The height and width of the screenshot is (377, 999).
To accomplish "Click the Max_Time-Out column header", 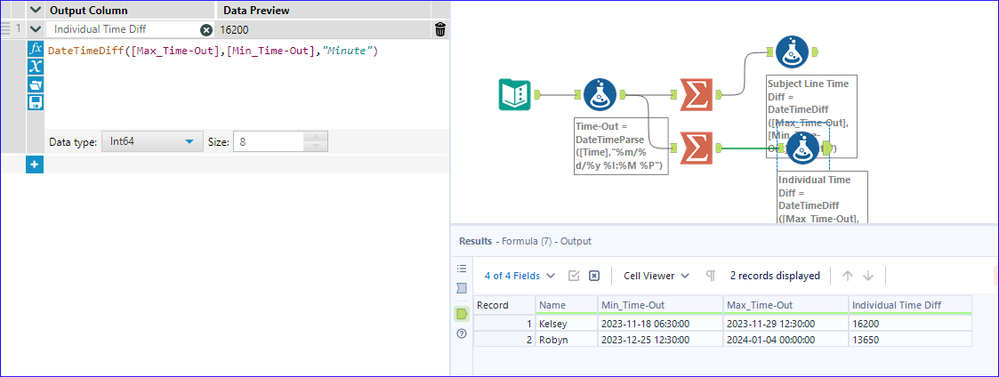I will click(785, 305).
